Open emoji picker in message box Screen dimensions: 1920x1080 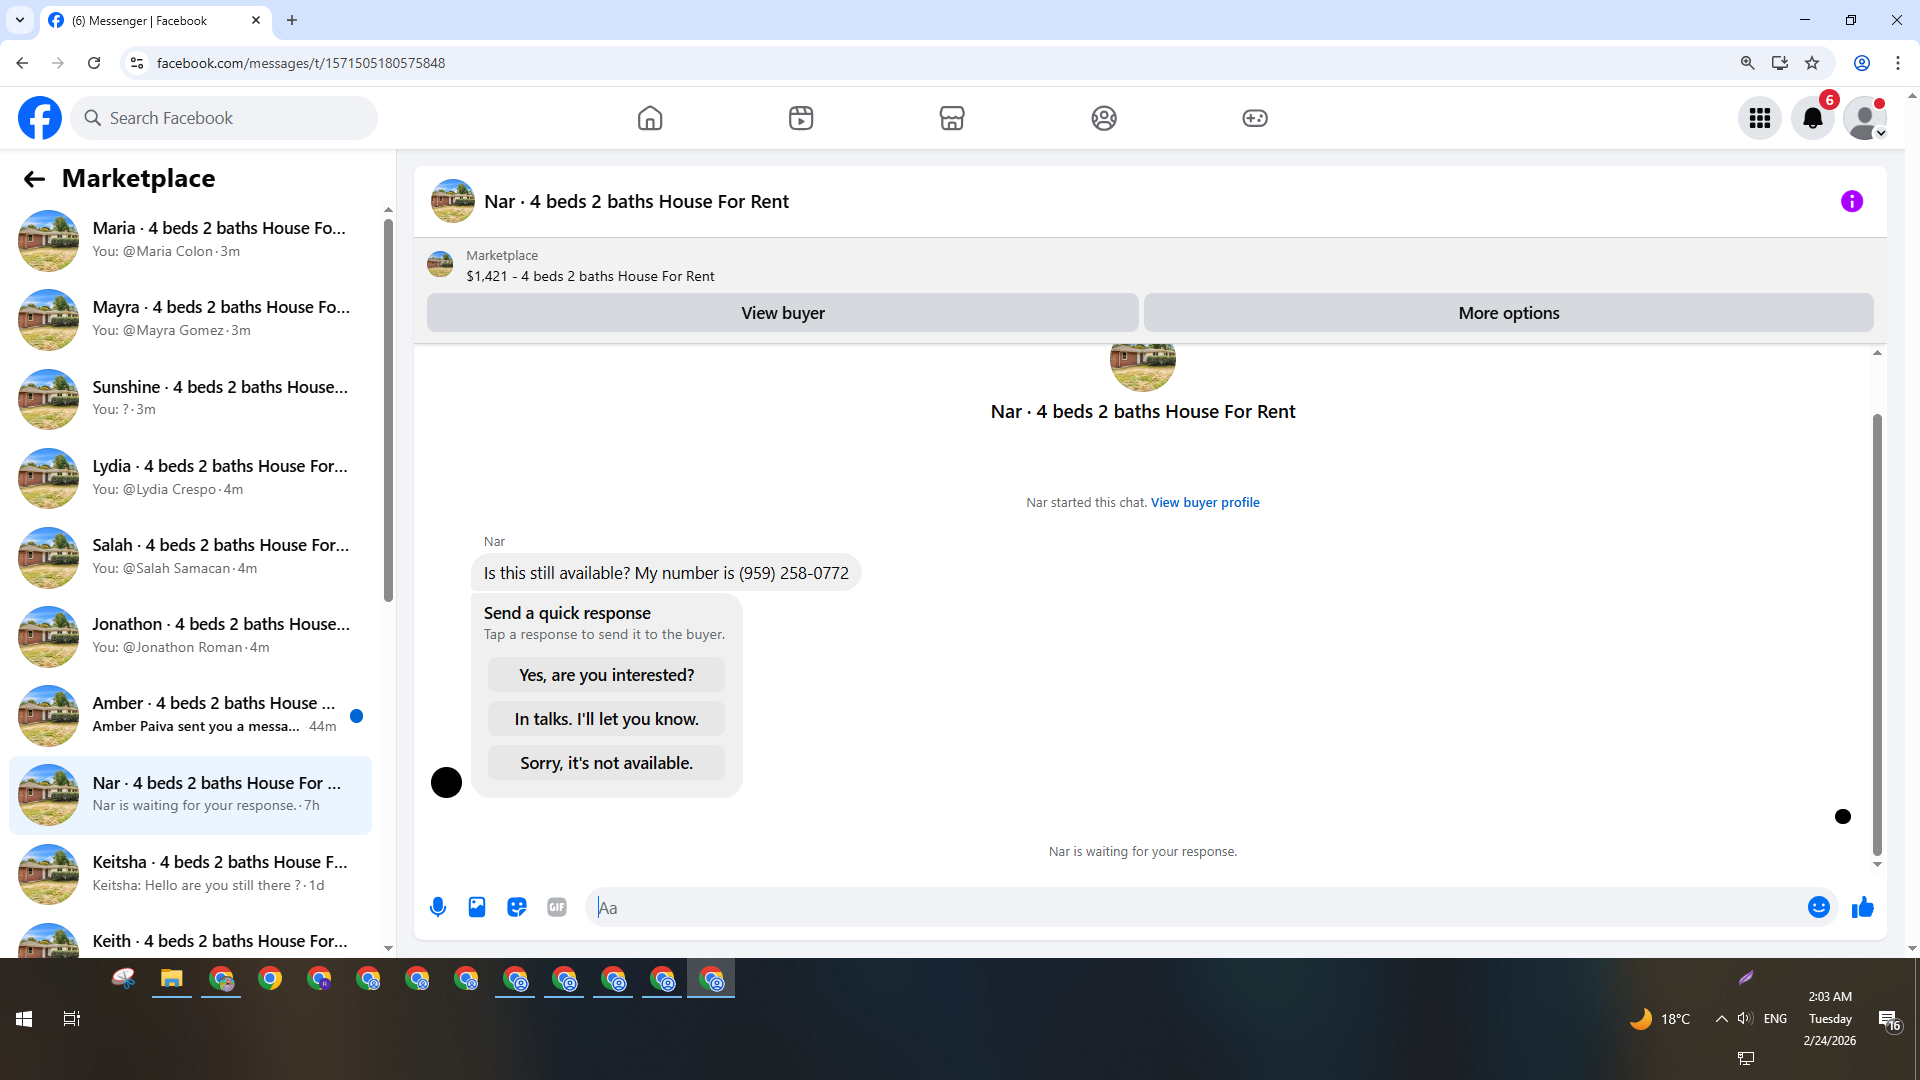pos(1818,907)
